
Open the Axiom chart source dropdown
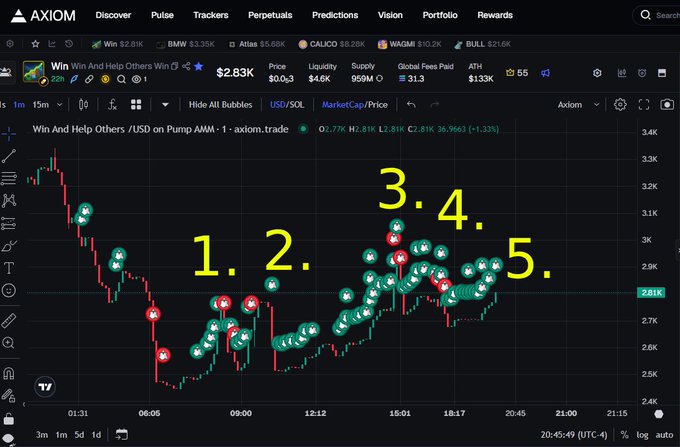pyautogui.click(x=578, y=104)
